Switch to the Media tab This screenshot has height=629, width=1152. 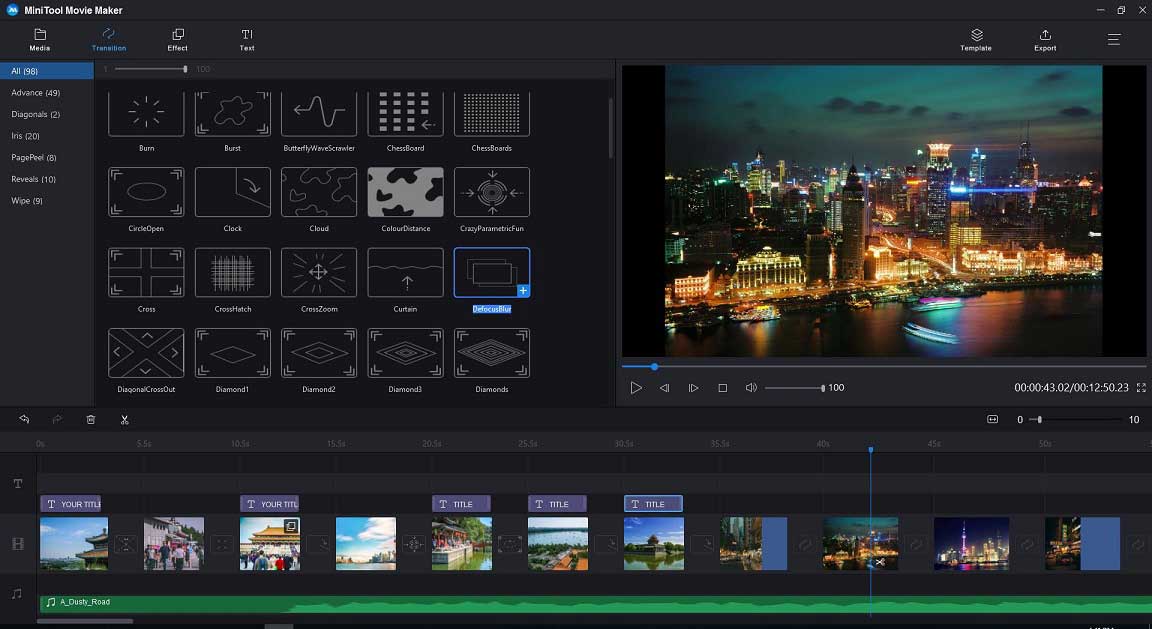39,39
